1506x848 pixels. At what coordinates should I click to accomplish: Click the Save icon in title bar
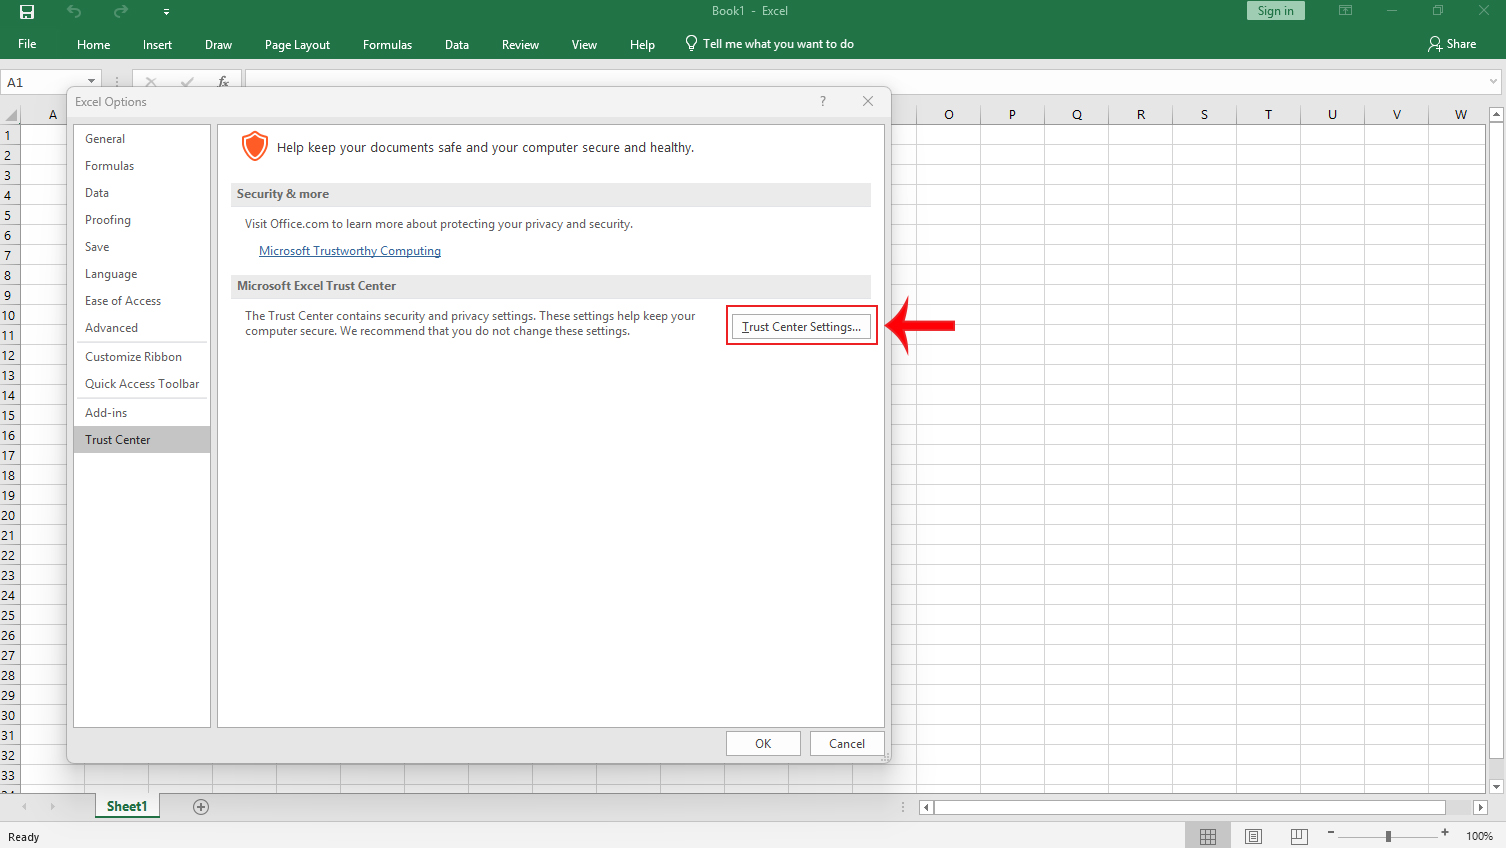click(27, 12)
